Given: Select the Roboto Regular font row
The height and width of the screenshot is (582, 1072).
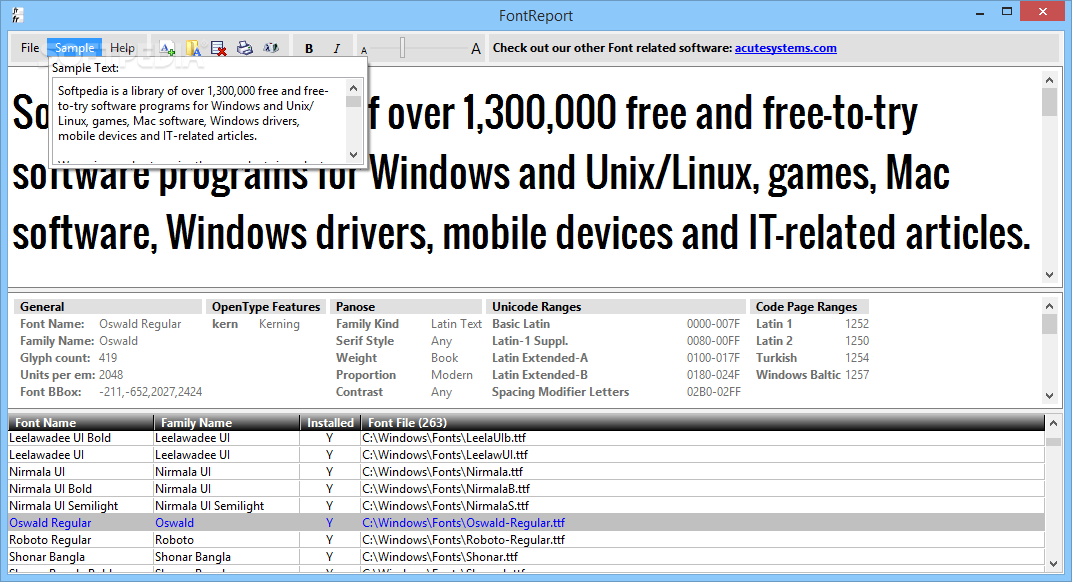Looking at the screenshot, I should click(x=526, y=540).
